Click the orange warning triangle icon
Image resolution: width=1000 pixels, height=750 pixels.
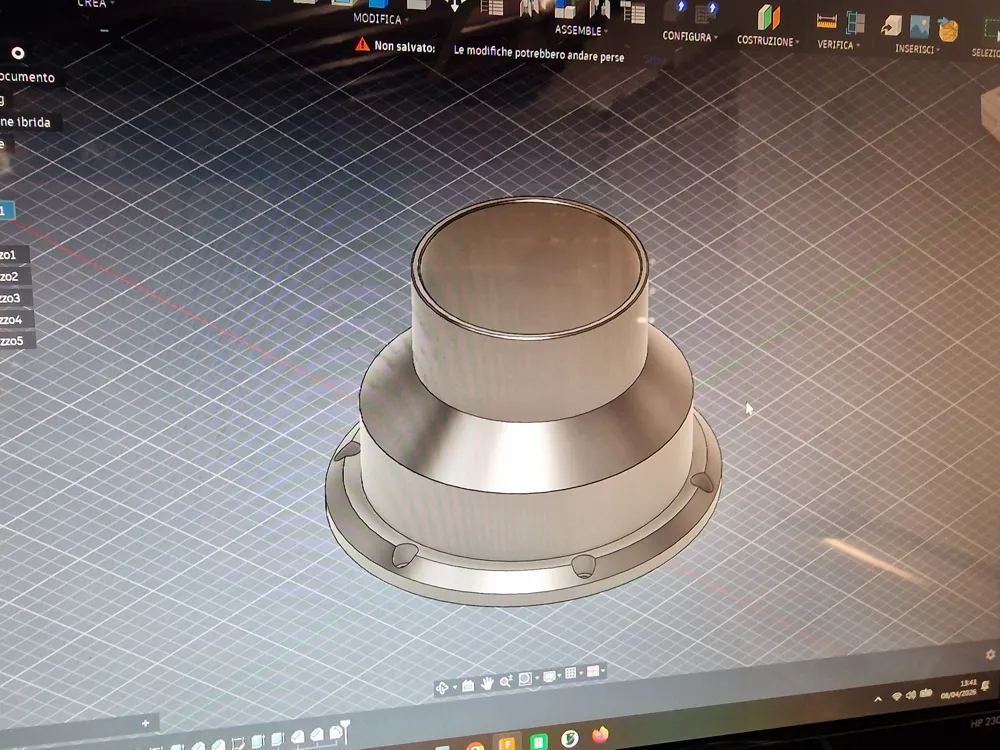362,44
